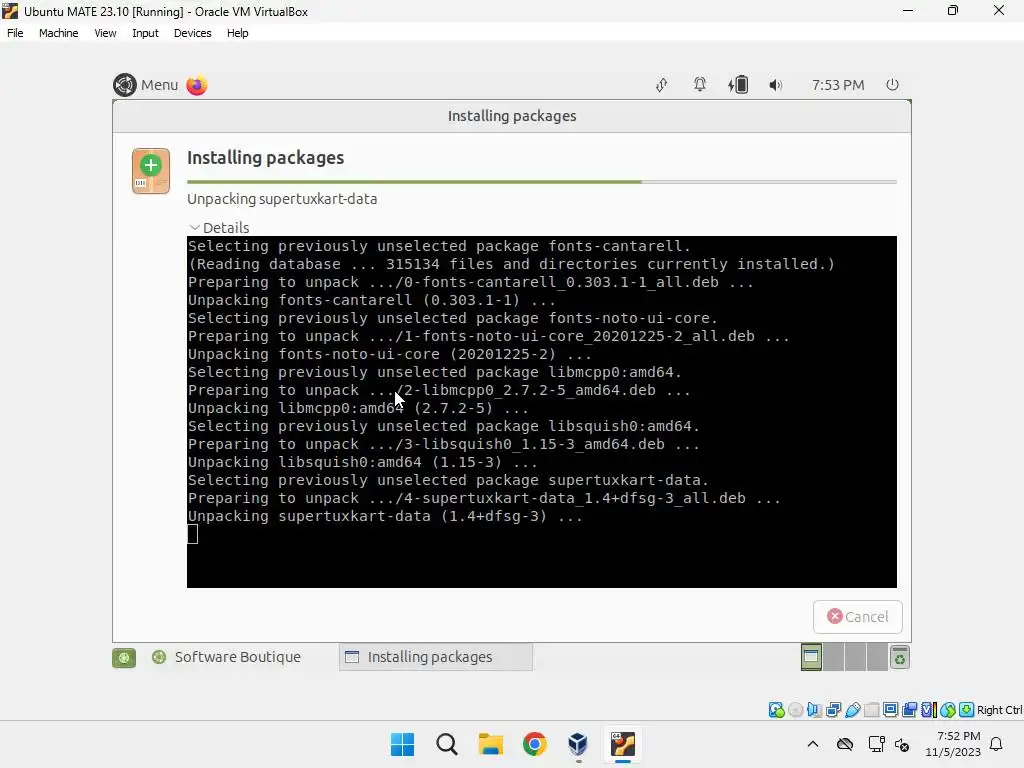Image resolution: width=1024 pixels, height=768 pixels.
Task: Click the installation progress bar
Action: 541,182
